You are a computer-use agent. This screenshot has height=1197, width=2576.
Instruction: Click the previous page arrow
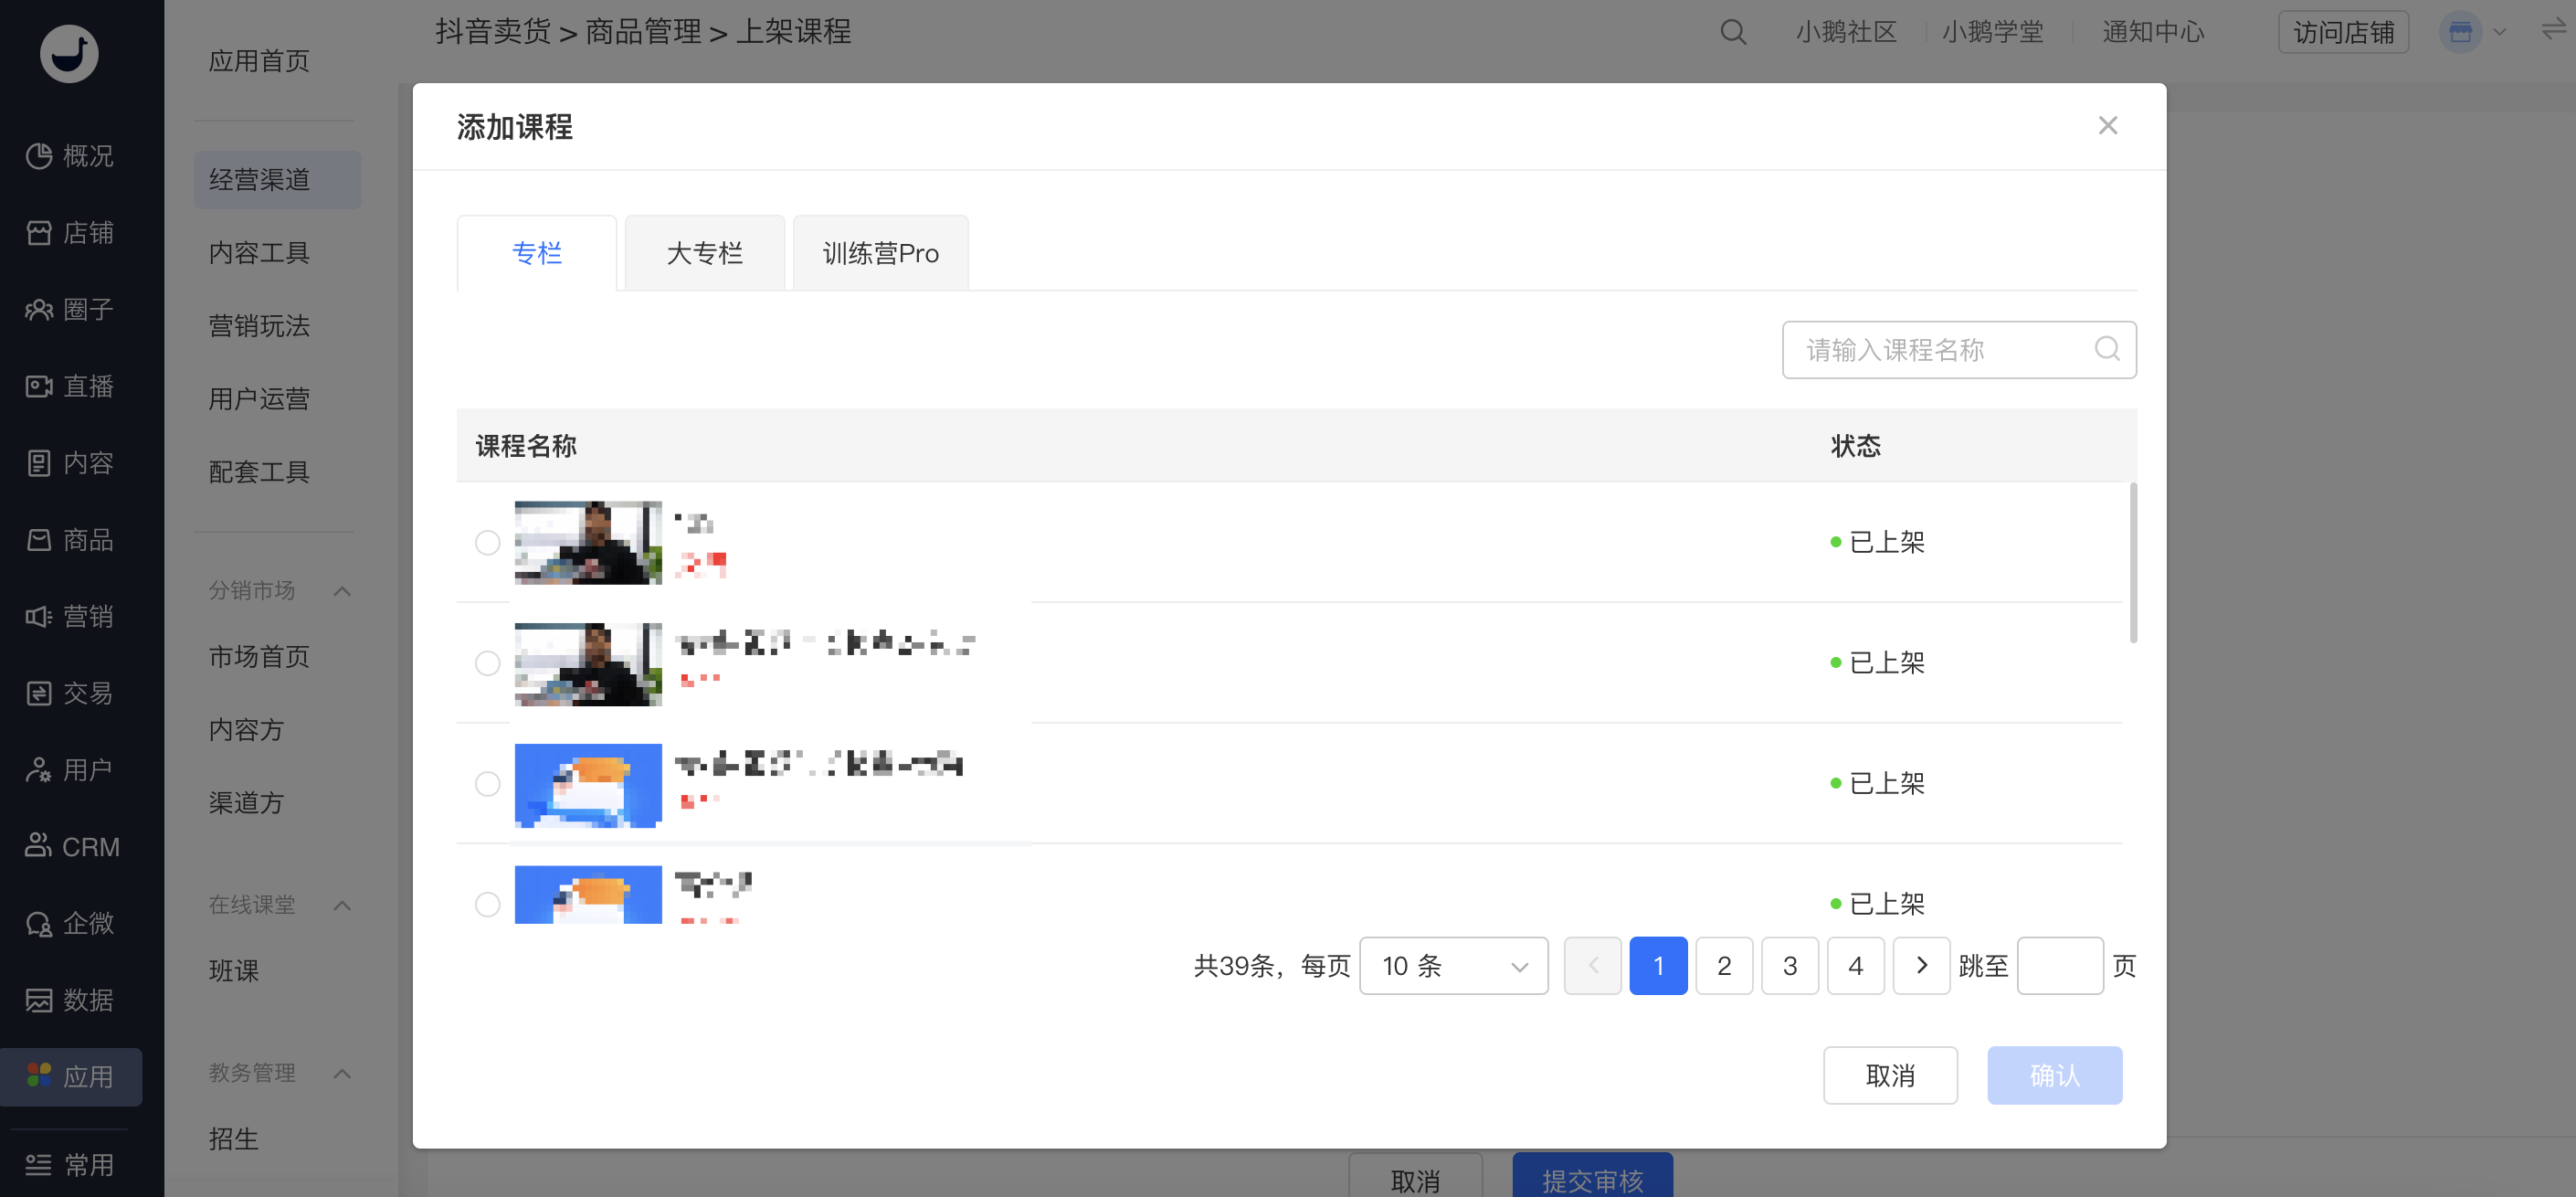1593,966
